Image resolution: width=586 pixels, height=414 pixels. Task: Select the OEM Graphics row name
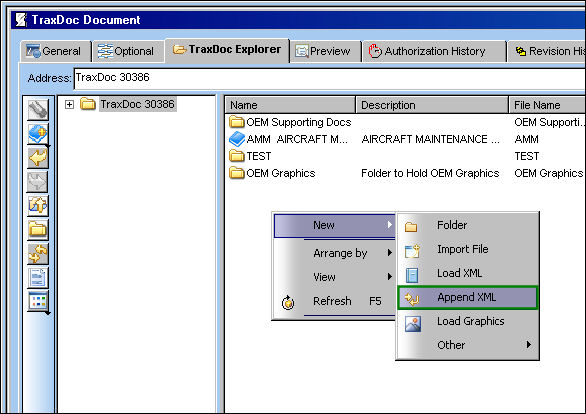[x=281, y=173]
